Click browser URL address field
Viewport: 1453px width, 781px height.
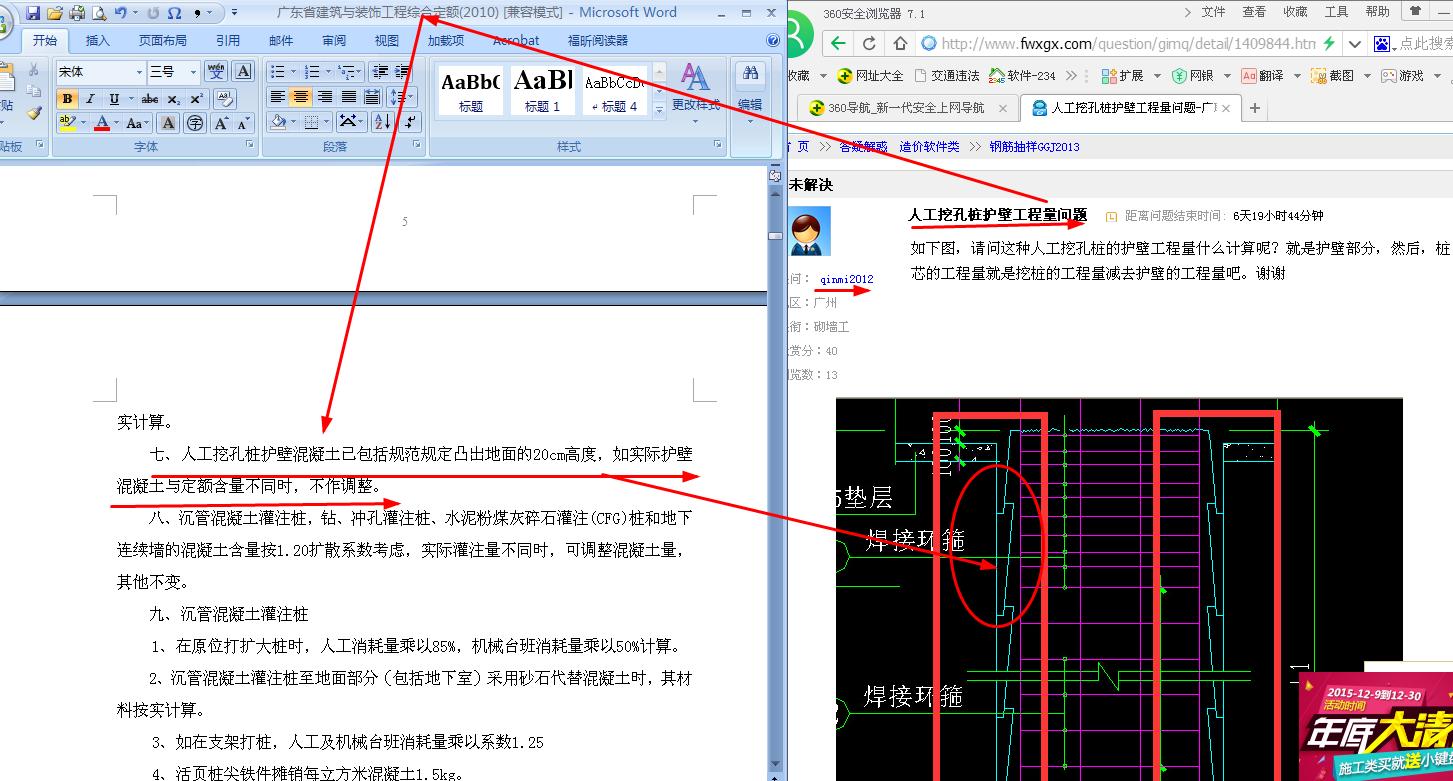1127,44
